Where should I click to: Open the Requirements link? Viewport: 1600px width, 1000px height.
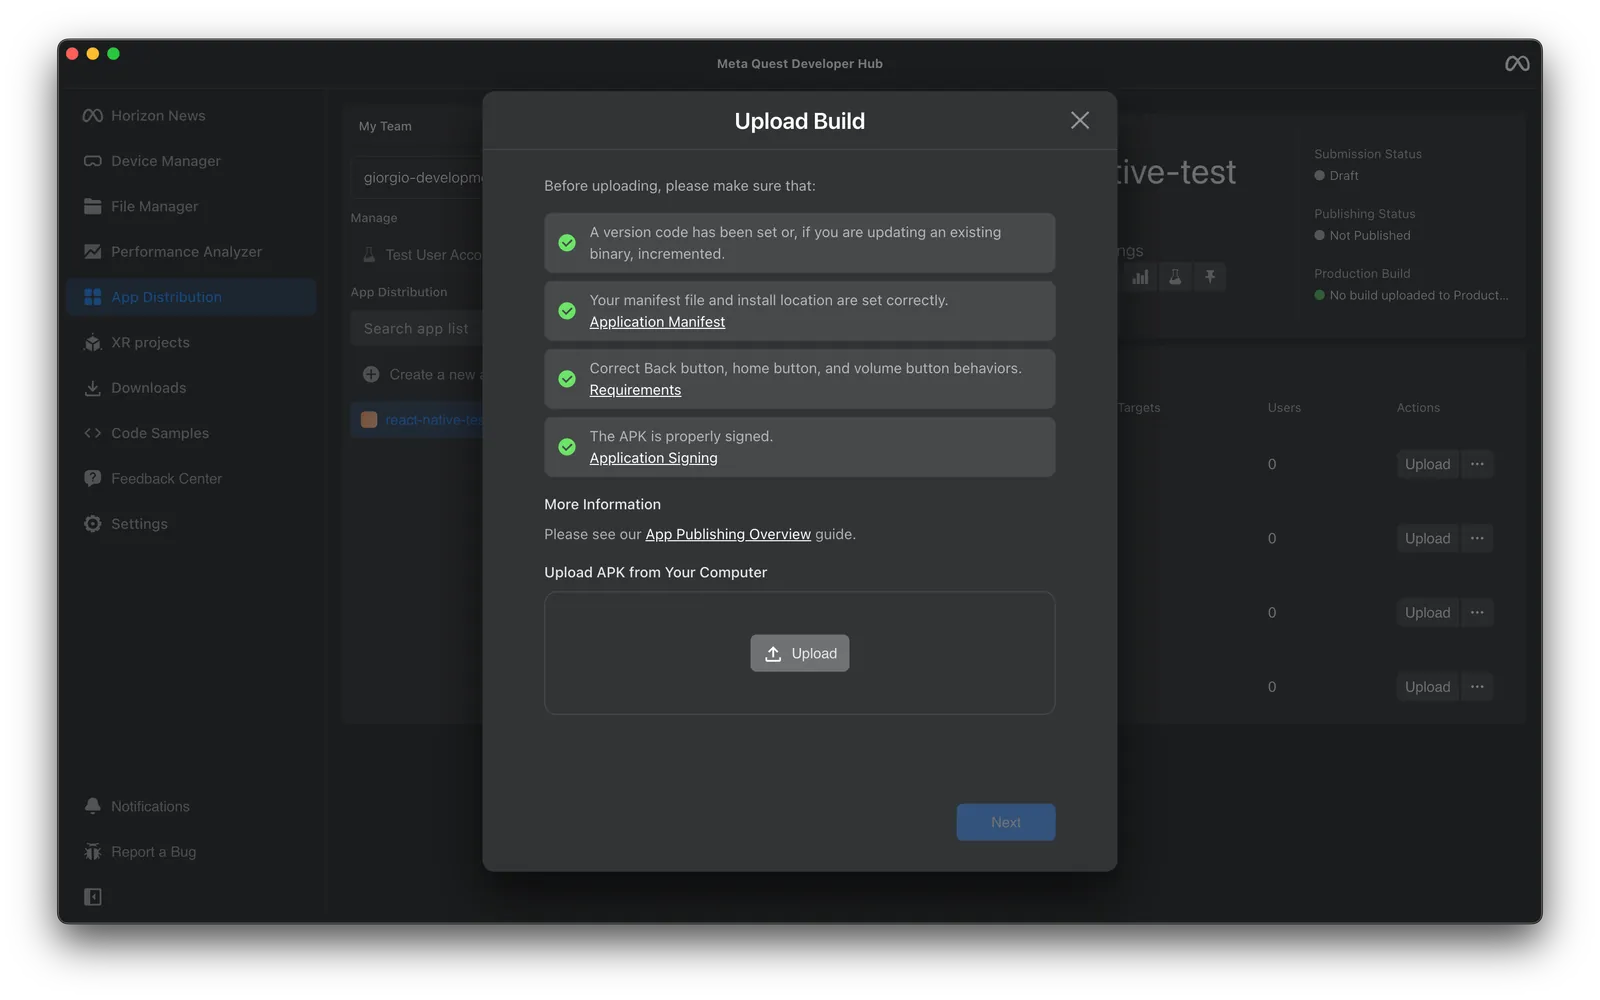[x=635, y=390]
